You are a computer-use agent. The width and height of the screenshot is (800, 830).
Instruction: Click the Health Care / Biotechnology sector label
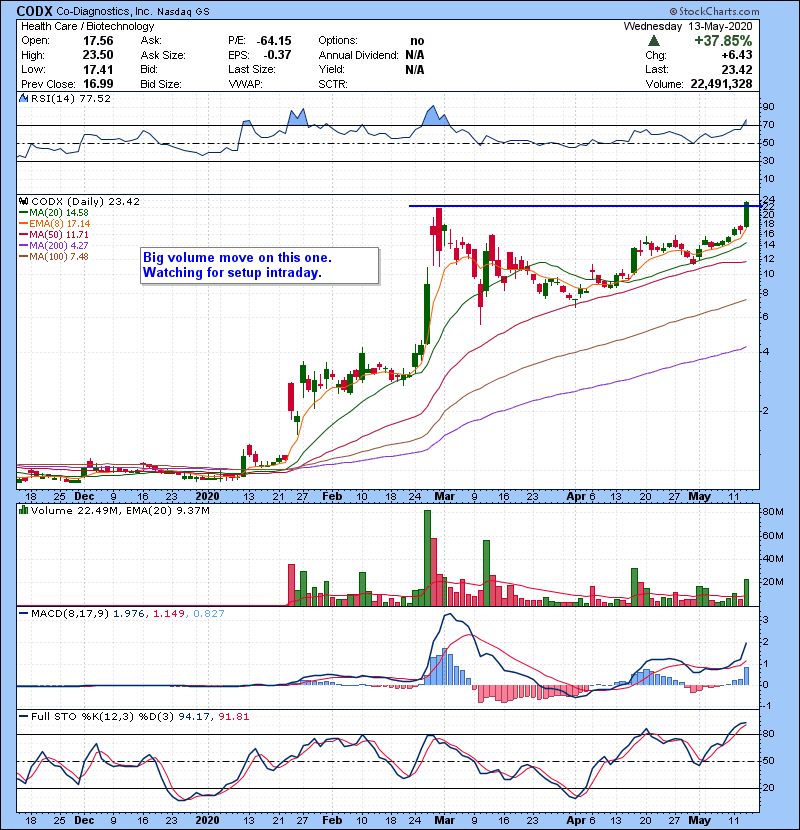pyautogui.click(x=87, y=26)
